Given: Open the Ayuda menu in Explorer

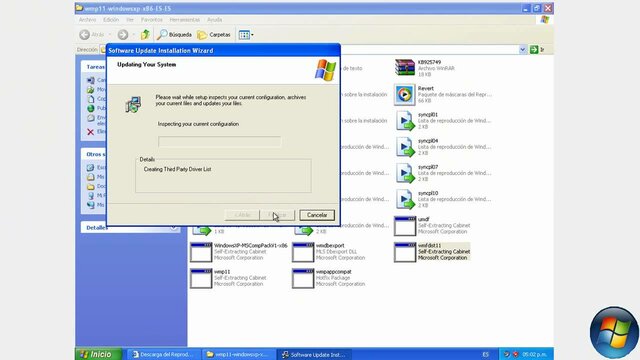Looking at the screenshot, I should pyautogui.click(x=214, y=20).
